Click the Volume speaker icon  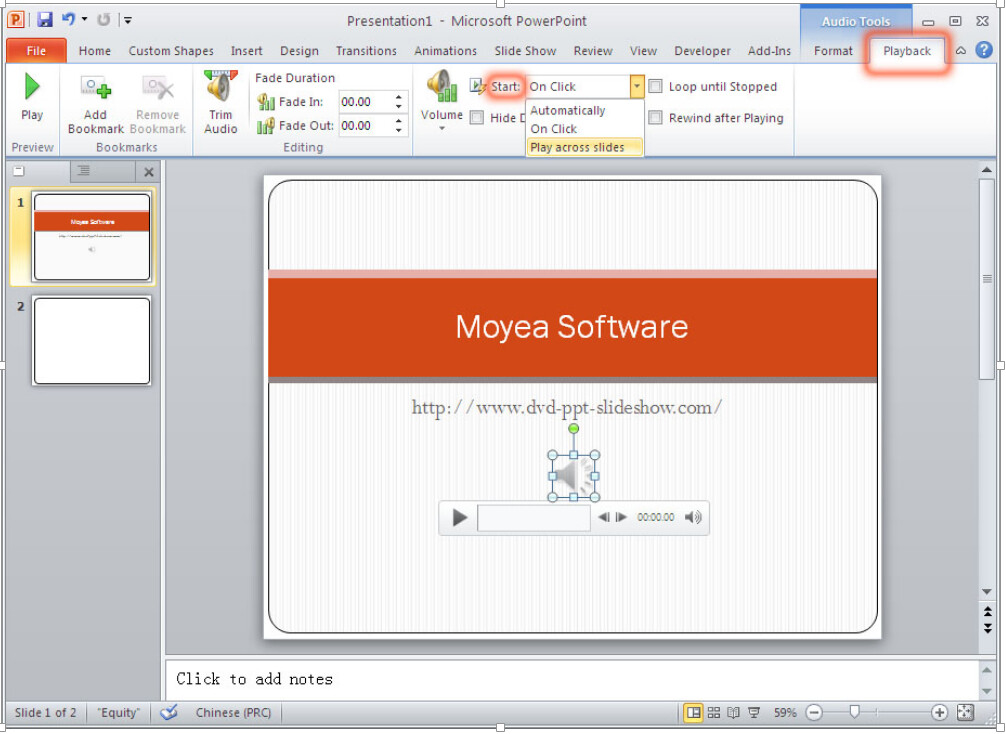441,87
